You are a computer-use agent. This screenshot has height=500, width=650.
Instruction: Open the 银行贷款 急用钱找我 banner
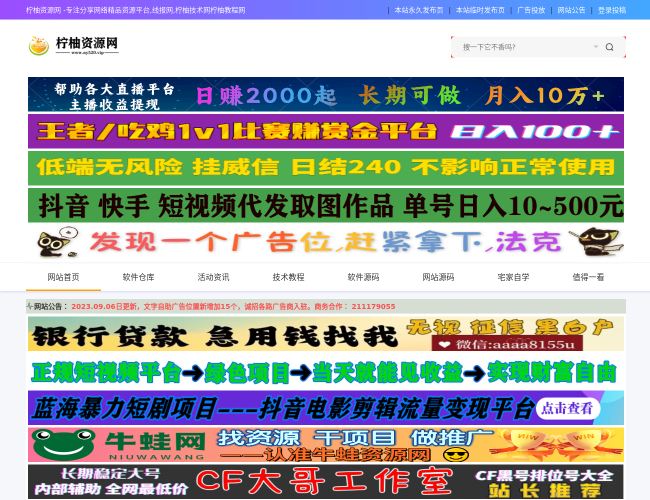coord(326,334)
